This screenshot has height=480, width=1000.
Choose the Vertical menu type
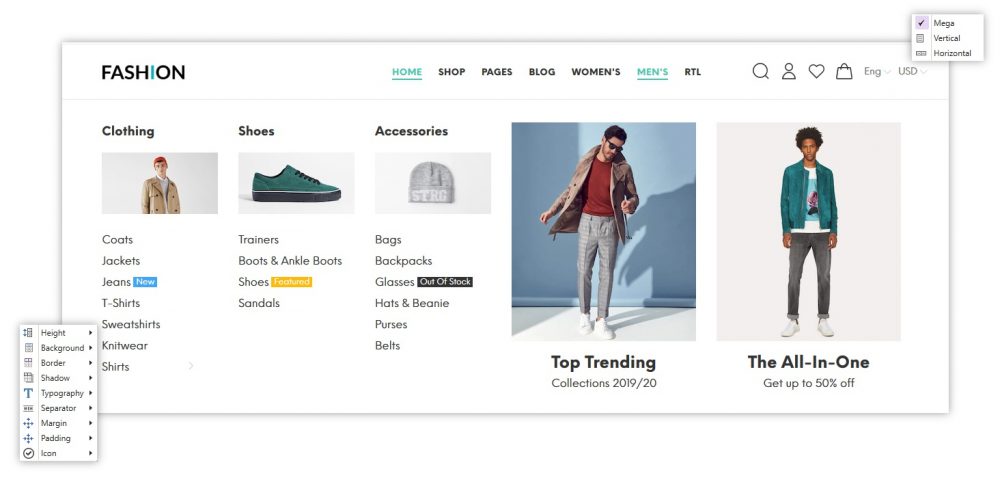[948, 38]
